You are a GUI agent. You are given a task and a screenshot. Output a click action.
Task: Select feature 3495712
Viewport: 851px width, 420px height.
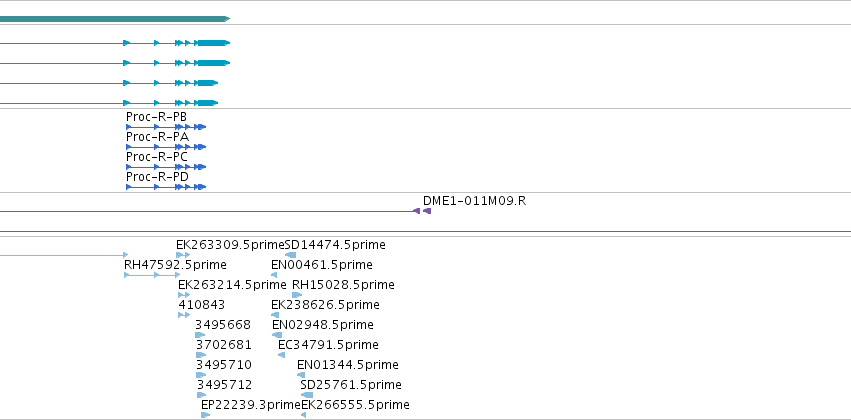[224, 385]
